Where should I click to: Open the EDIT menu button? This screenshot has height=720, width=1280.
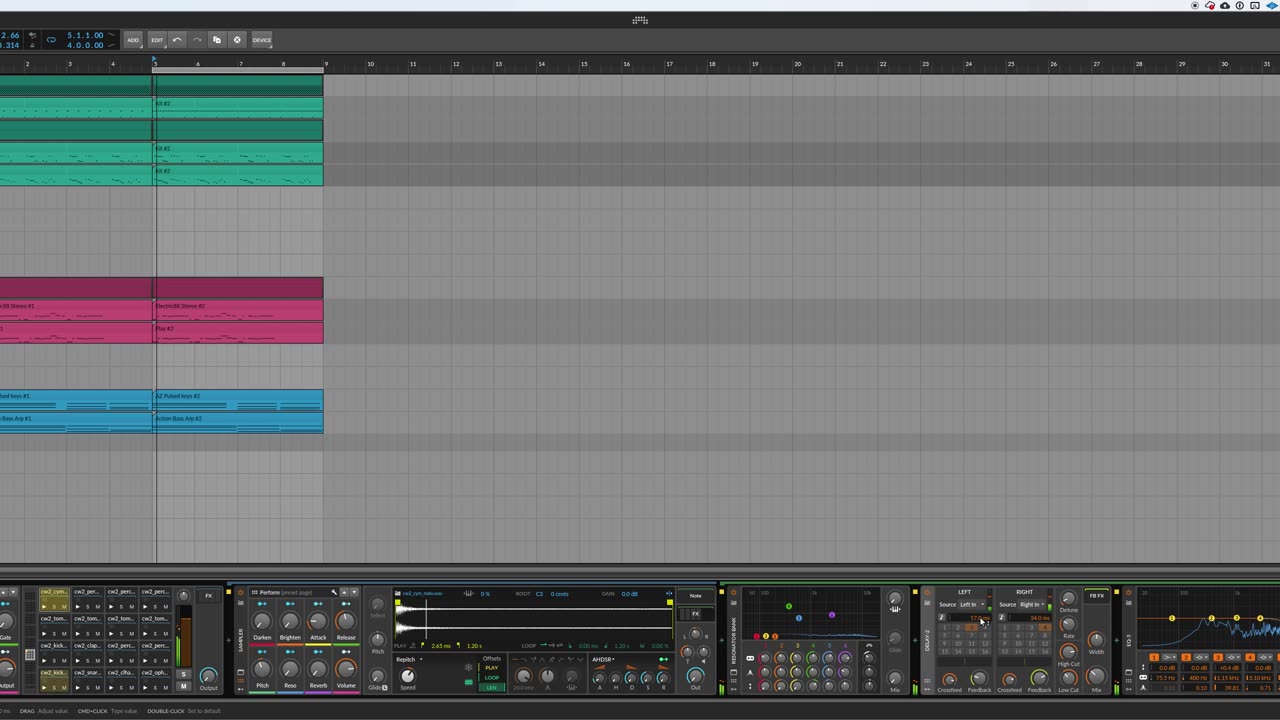click(157, 40)
